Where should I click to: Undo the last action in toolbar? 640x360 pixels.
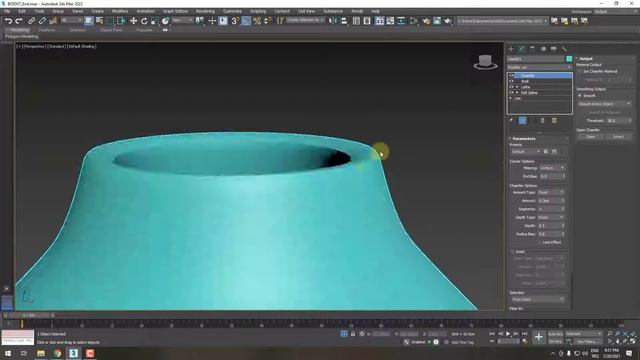(x=9, y=21)
